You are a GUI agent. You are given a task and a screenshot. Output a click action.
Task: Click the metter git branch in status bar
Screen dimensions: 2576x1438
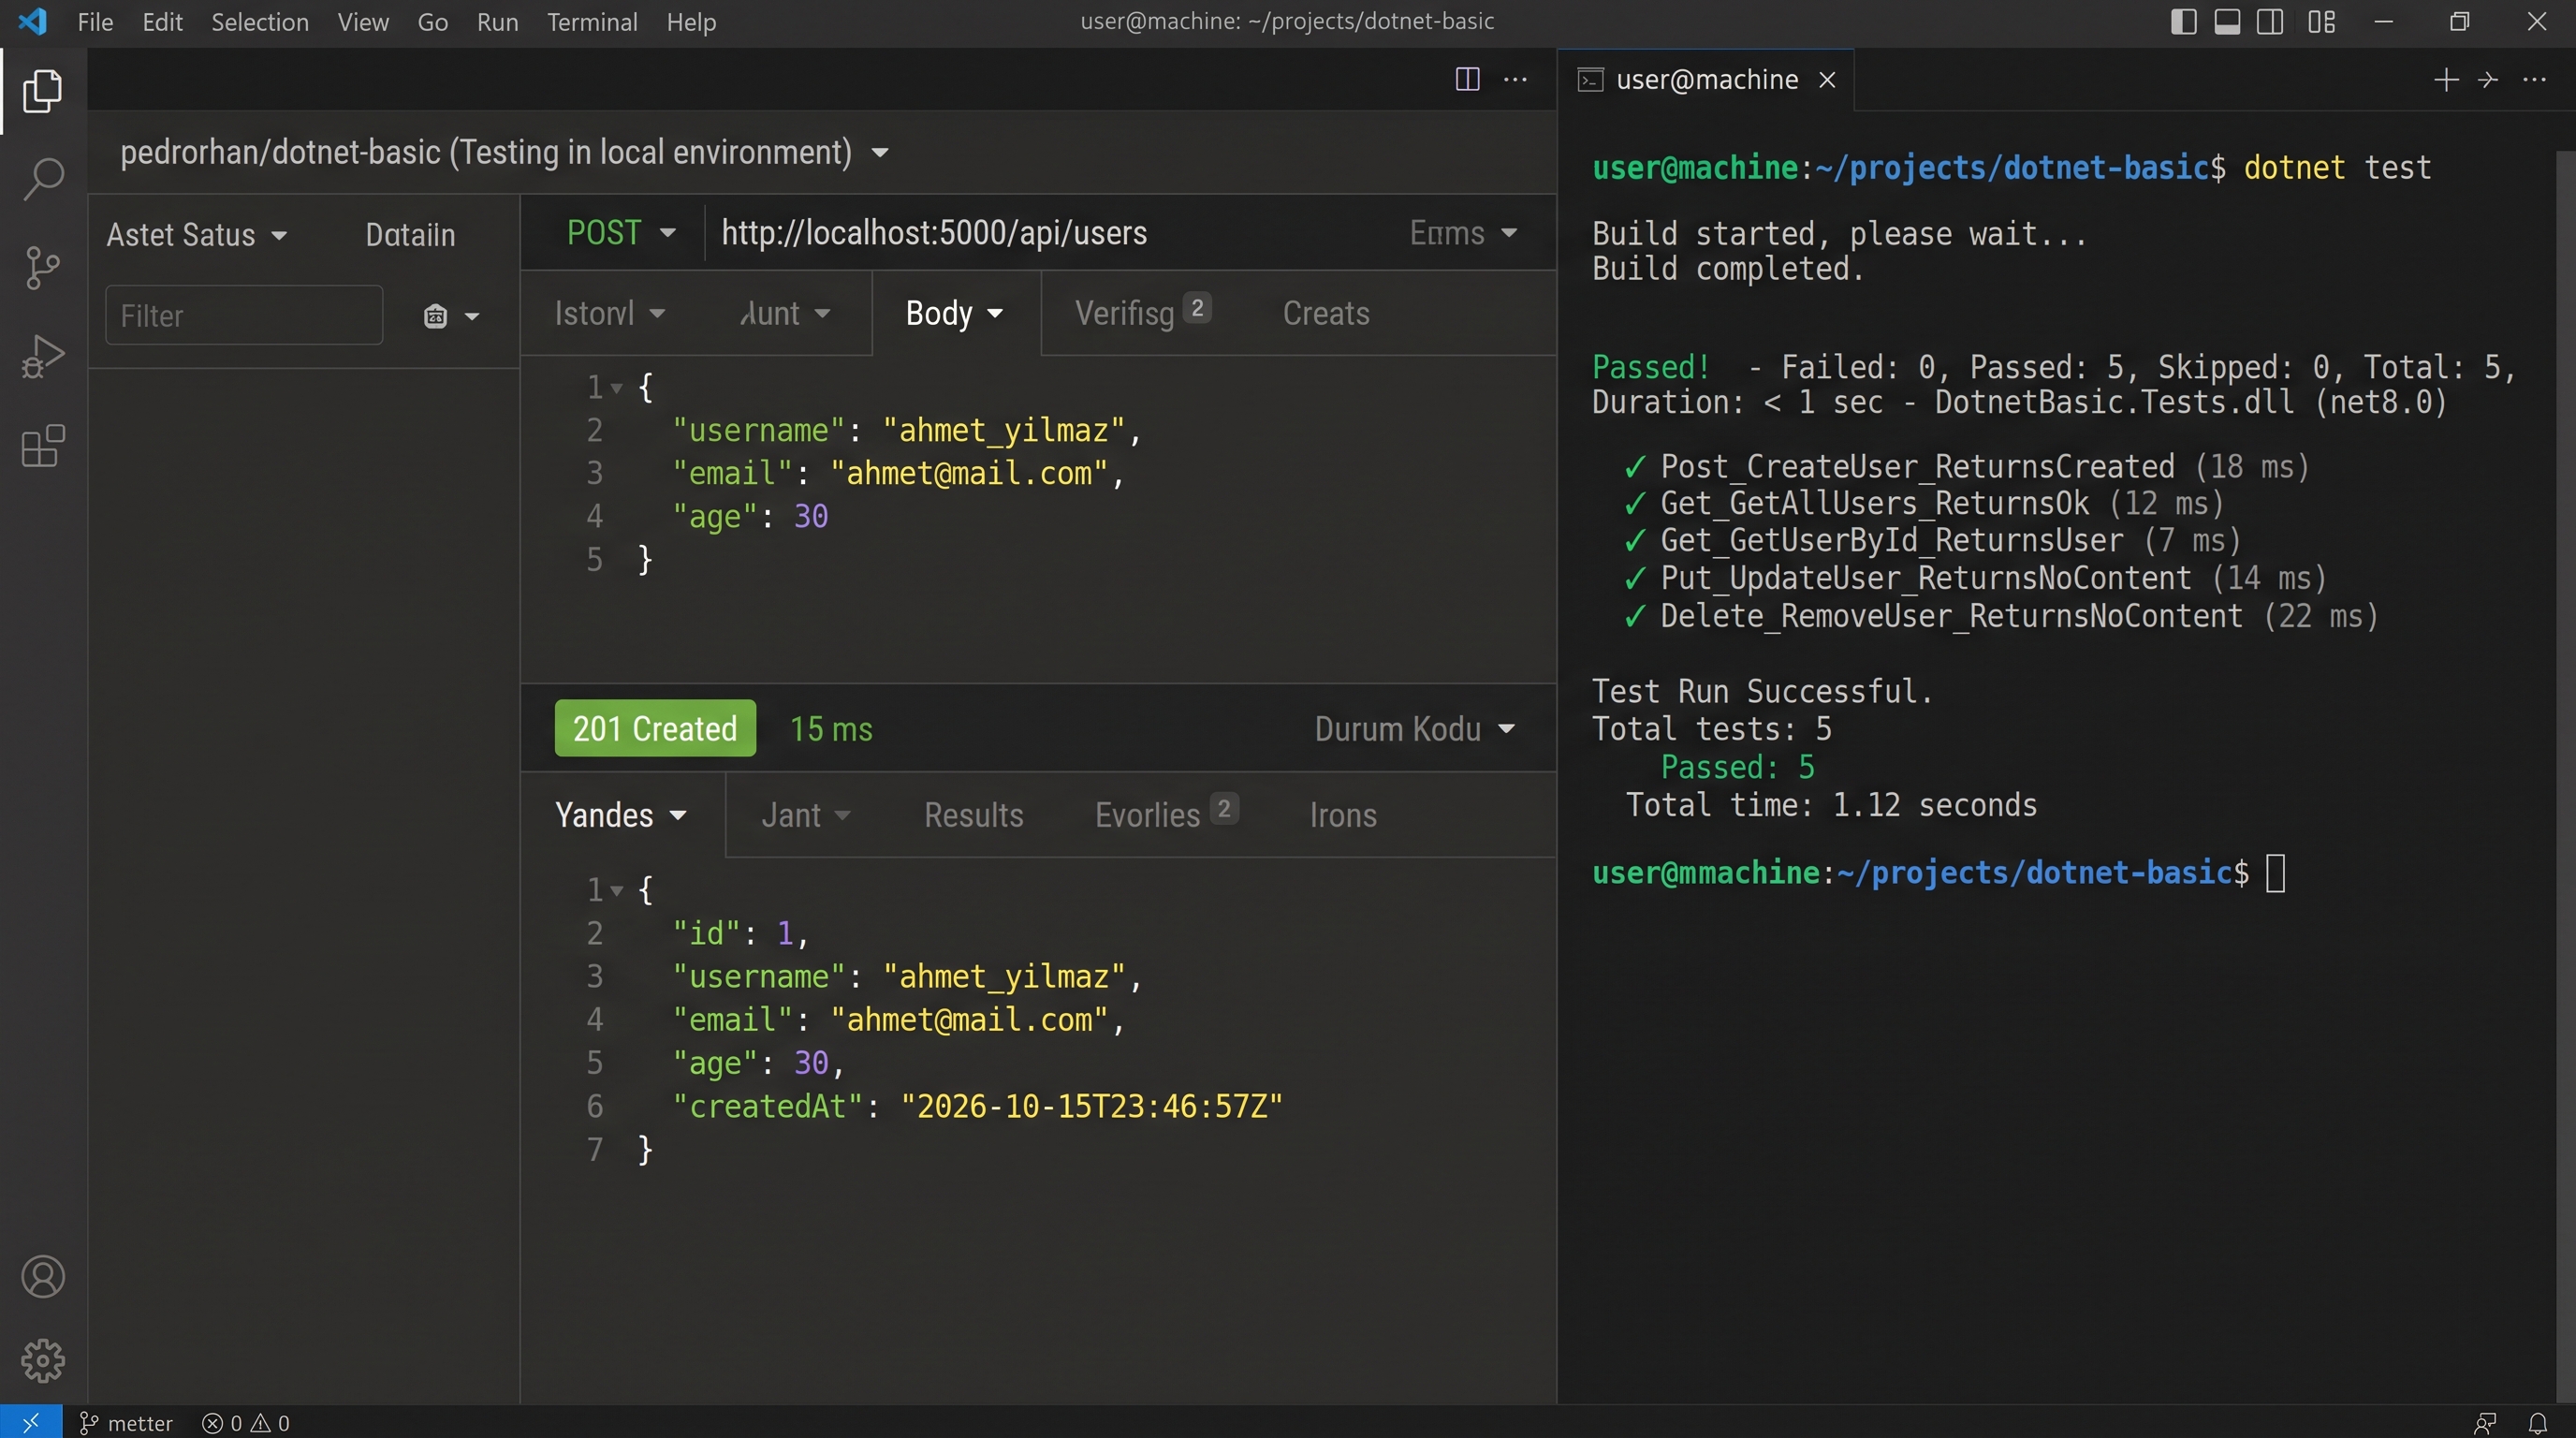coord(126,1422)
